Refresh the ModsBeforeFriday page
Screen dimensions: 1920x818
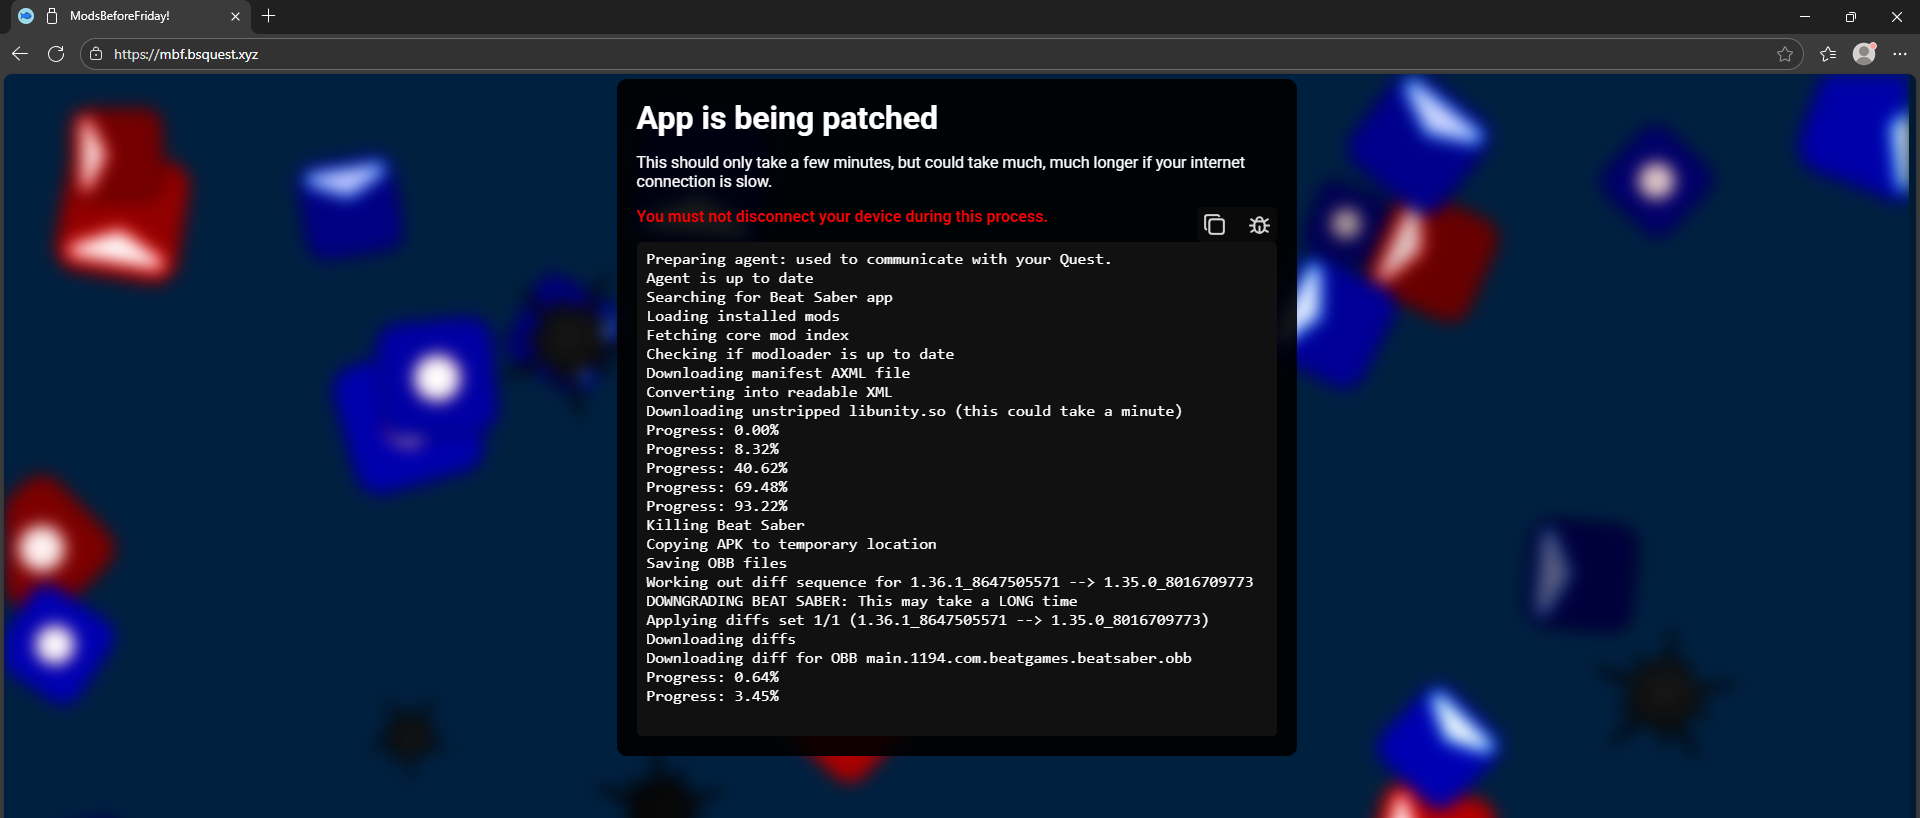(56, 54)
